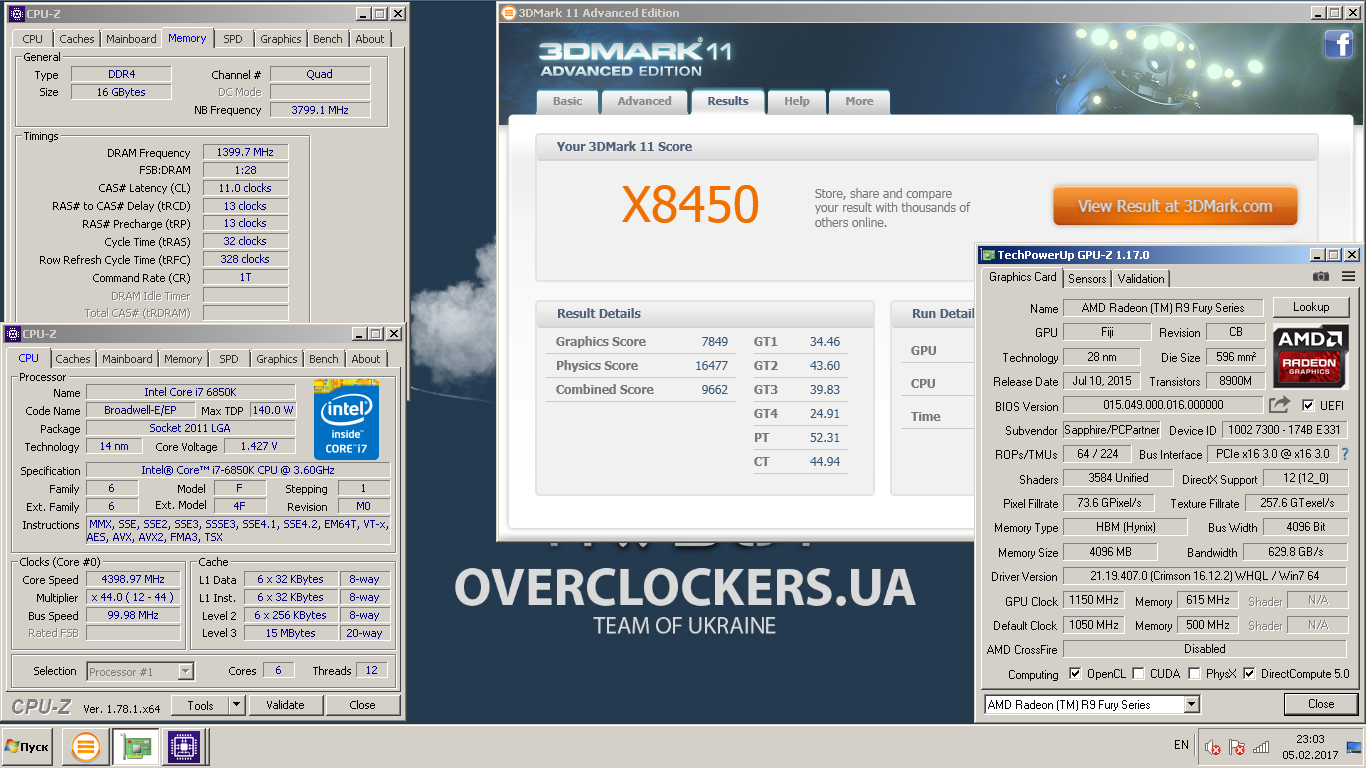Open the Facebook icon in 3DMark 11
The image size is (1366, 768).
(1339, 44)
